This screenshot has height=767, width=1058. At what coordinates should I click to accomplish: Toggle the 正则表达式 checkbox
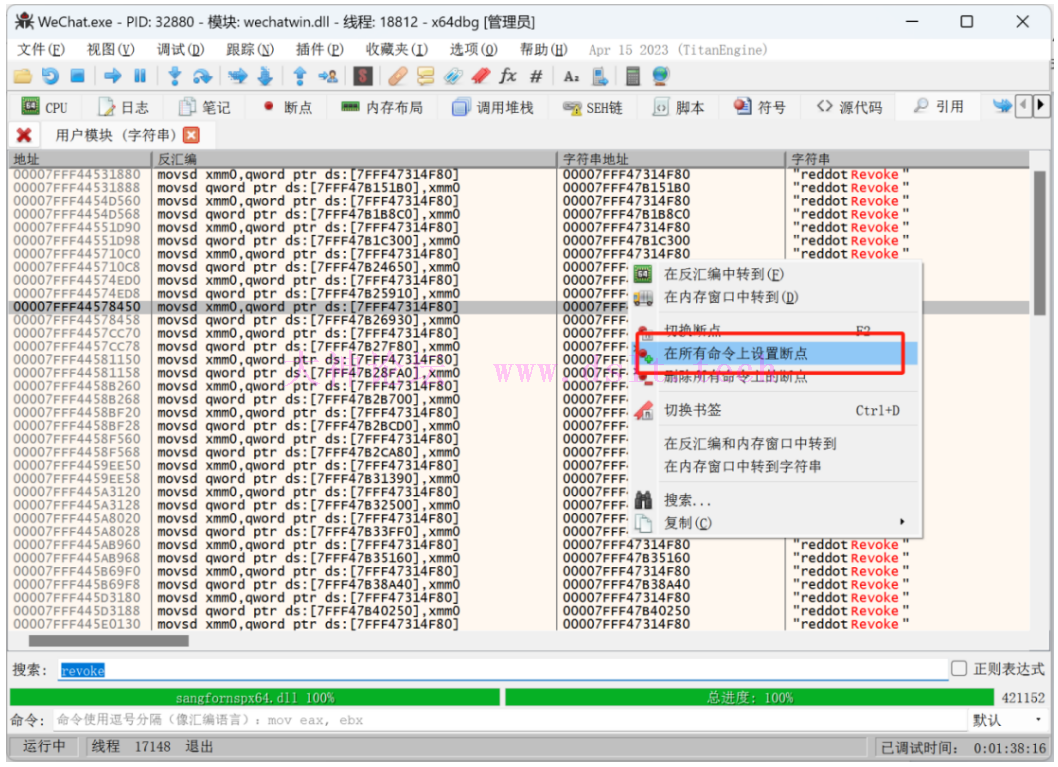pos(959,669)
